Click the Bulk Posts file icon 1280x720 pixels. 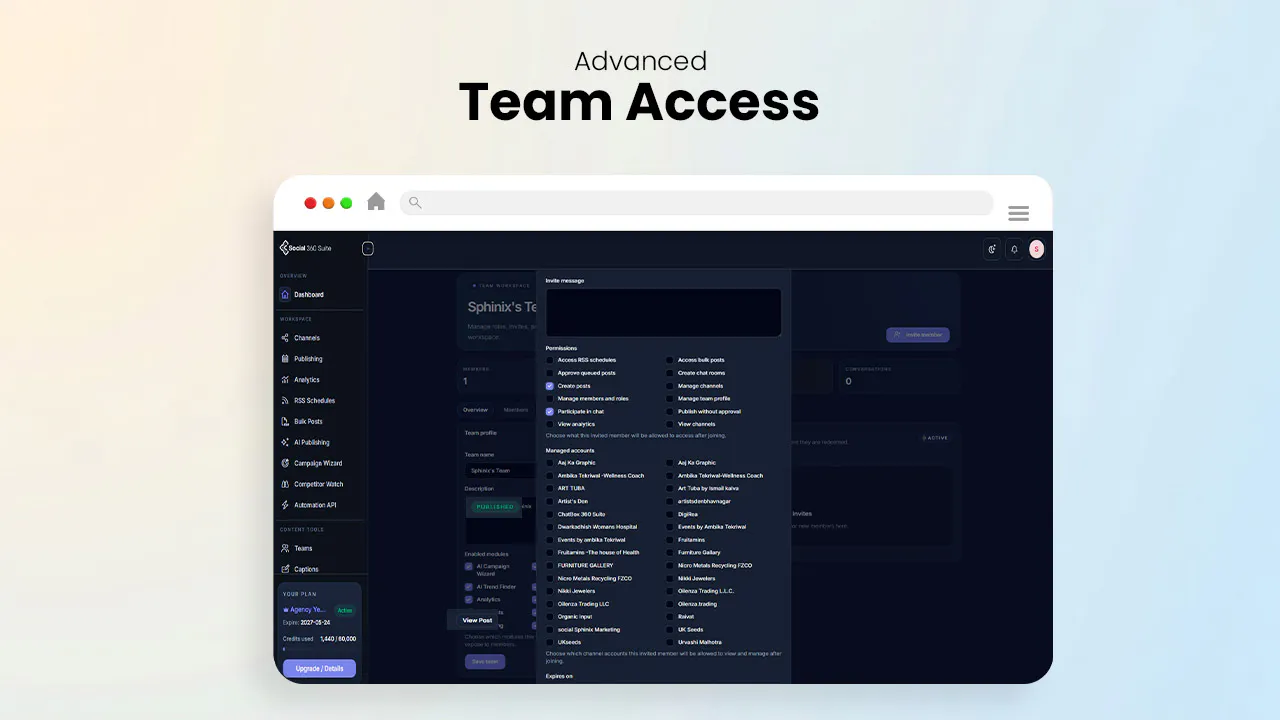285,422
